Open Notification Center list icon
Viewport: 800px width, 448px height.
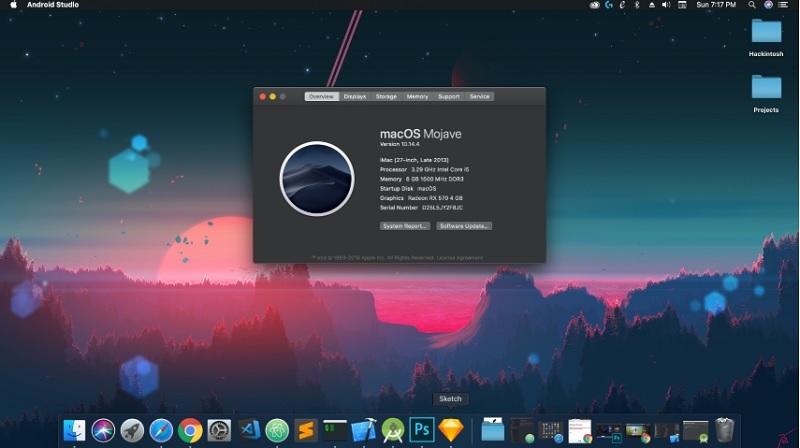point(783,5)
